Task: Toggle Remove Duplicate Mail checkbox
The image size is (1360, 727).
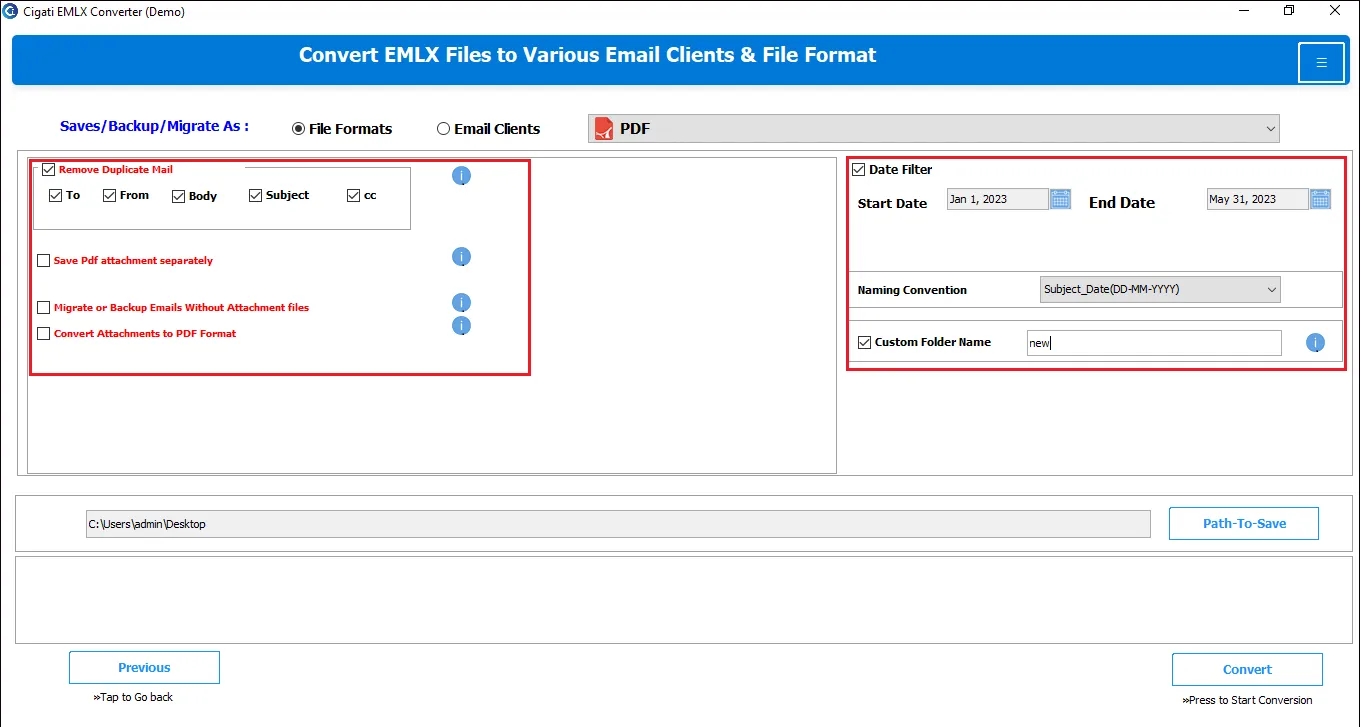Action: pyautogui.click(x=48, y=170)
